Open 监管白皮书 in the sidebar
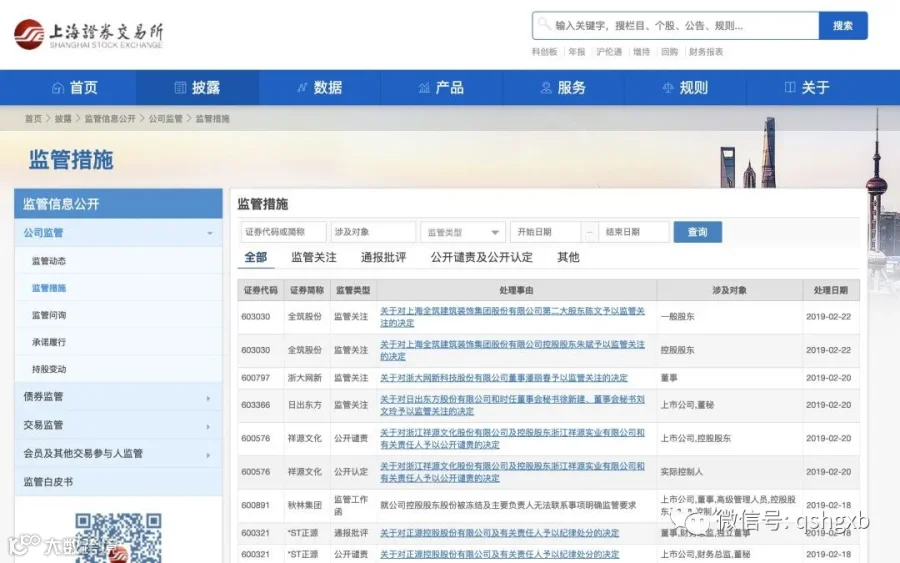Viewport: 900px width, 563px height. (118, 482)
